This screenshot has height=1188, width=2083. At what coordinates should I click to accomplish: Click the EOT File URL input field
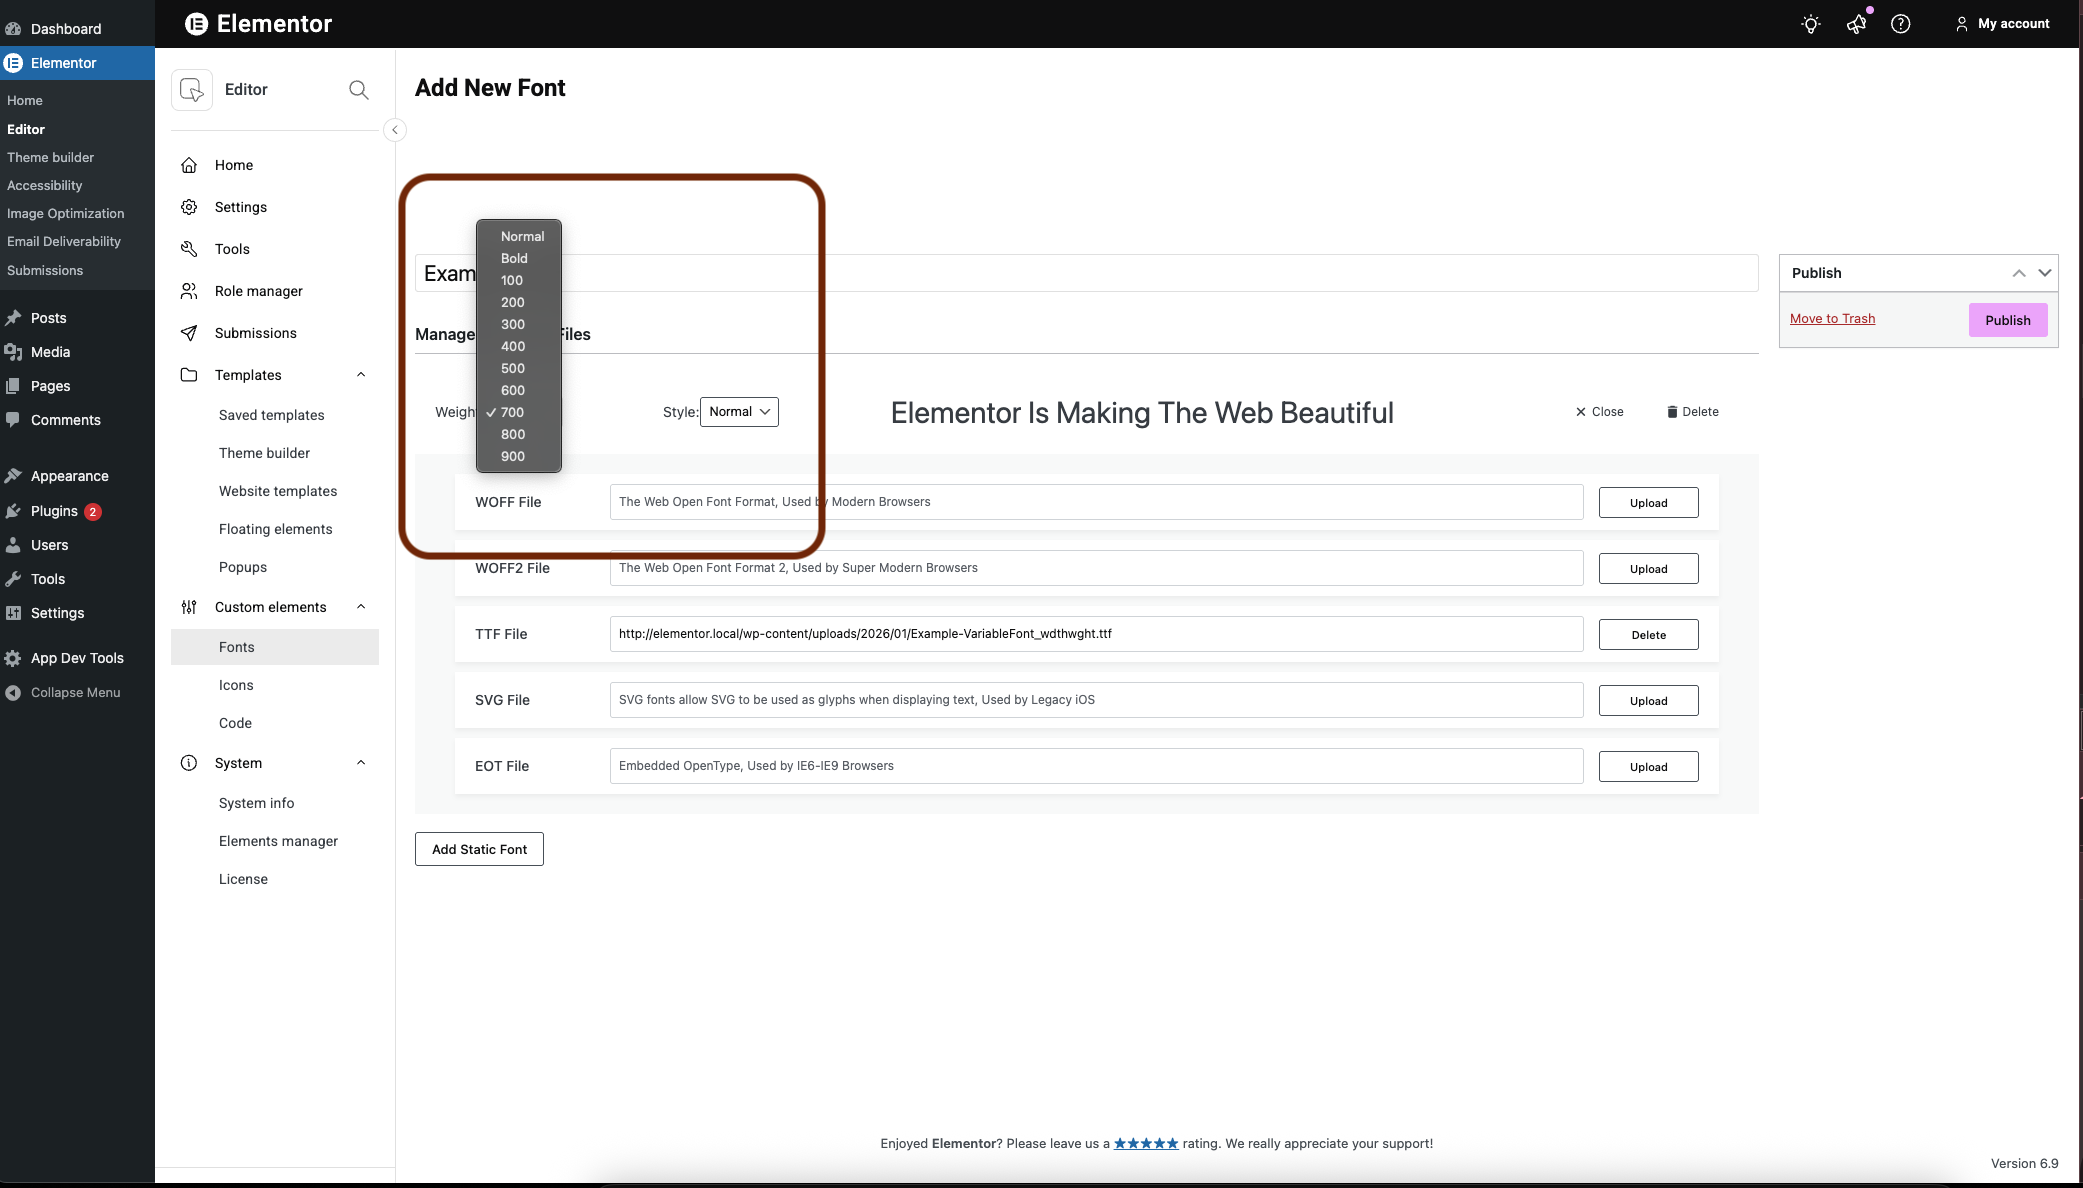[x=1096, y=766]
